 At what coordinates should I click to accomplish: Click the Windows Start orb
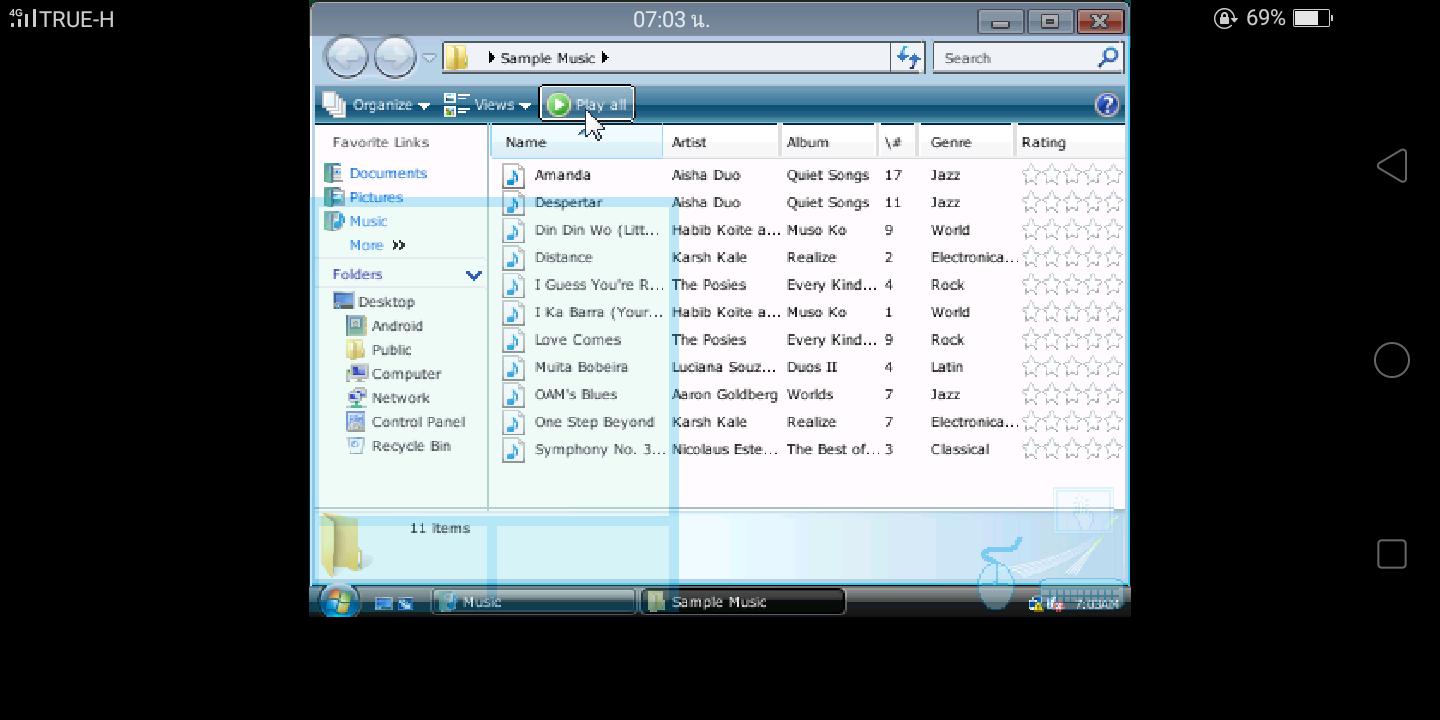click(x=339, y=601)
